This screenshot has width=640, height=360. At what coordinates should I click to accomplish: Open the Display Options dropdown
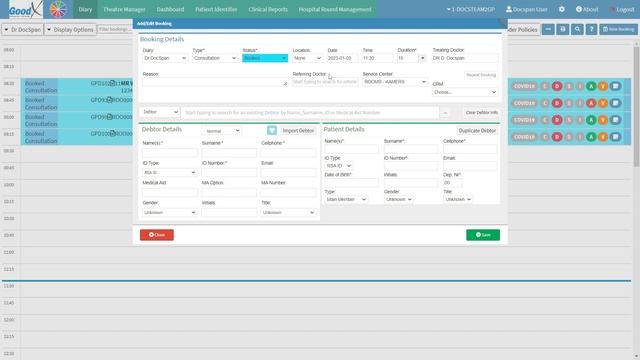[70, 29]
